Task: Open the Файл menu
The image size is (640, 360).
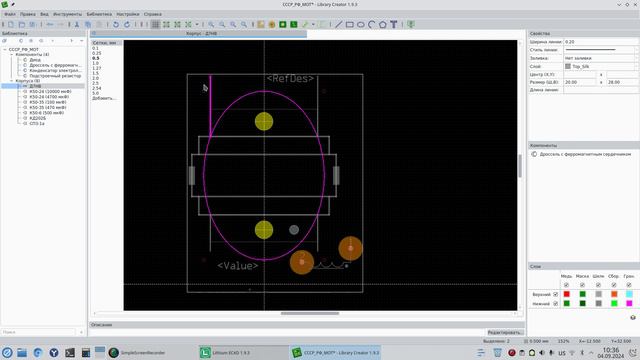Action: [10, 14]
